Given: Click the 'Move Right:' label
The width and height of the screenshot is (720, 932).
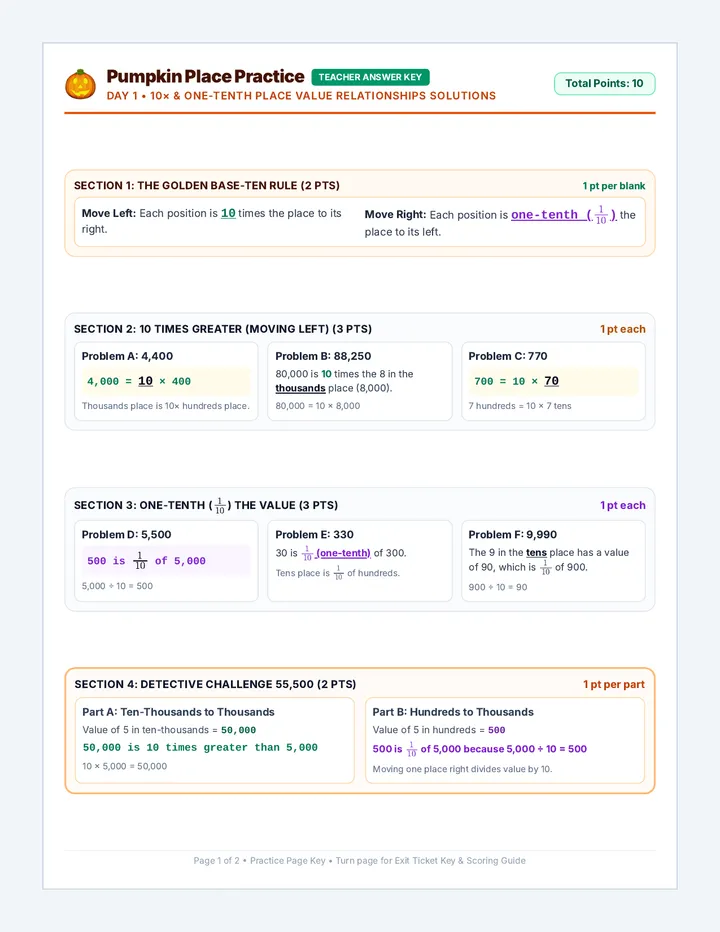Looking at the screenshot, I should tap(395, 215).
